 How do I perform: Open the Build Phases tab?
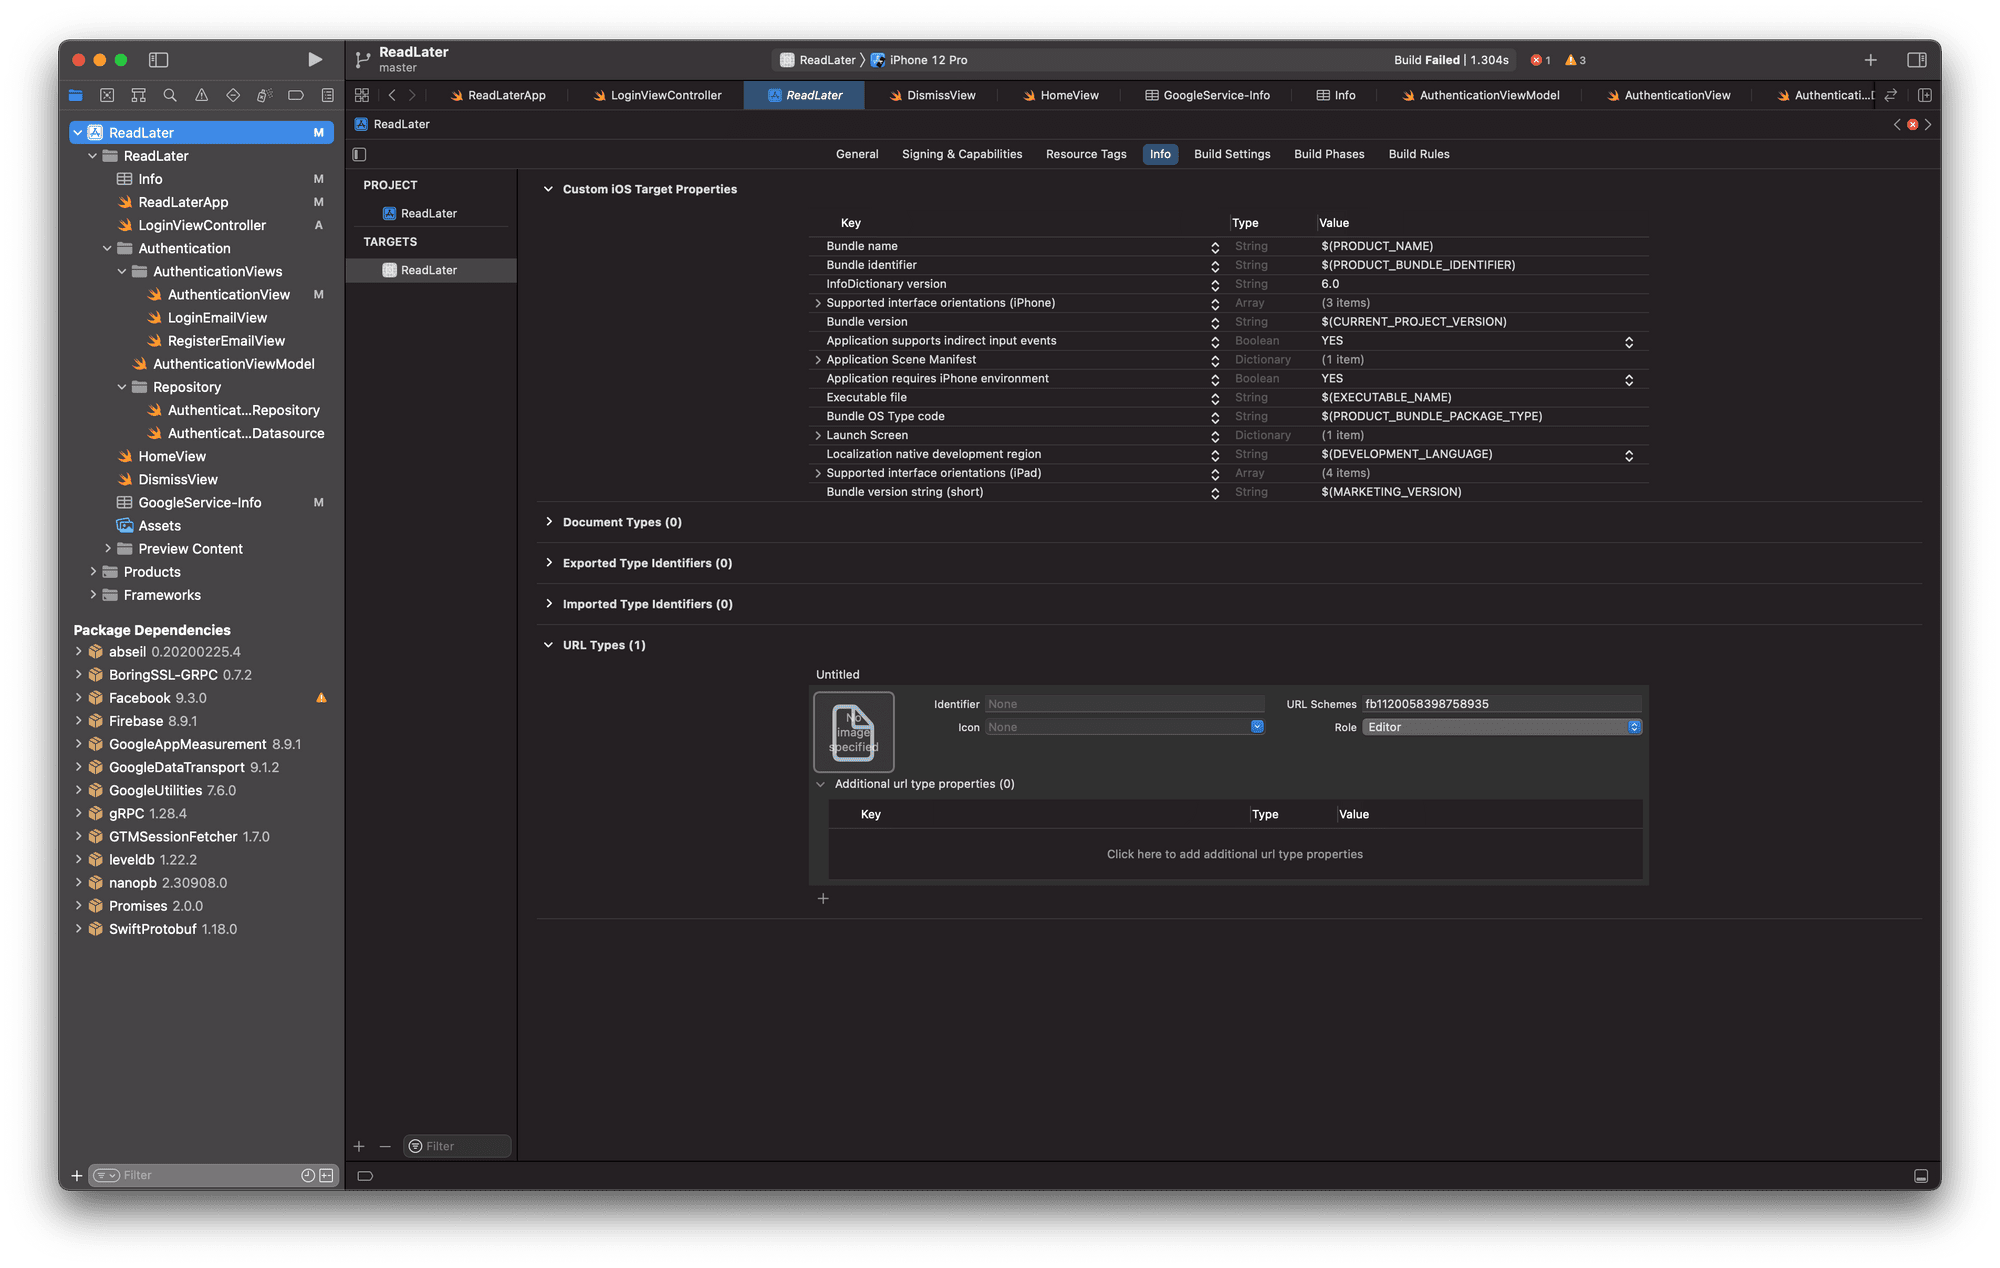coord(1329,154)
